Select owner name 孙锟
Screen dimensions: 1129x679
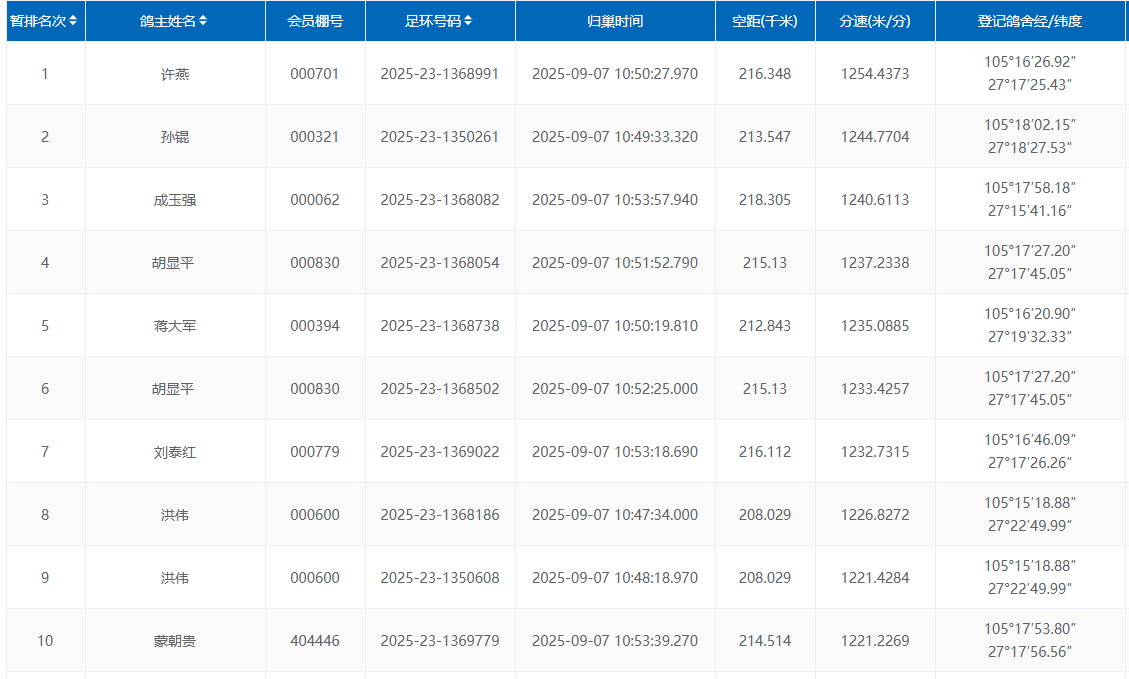click(x=175, y=137)
